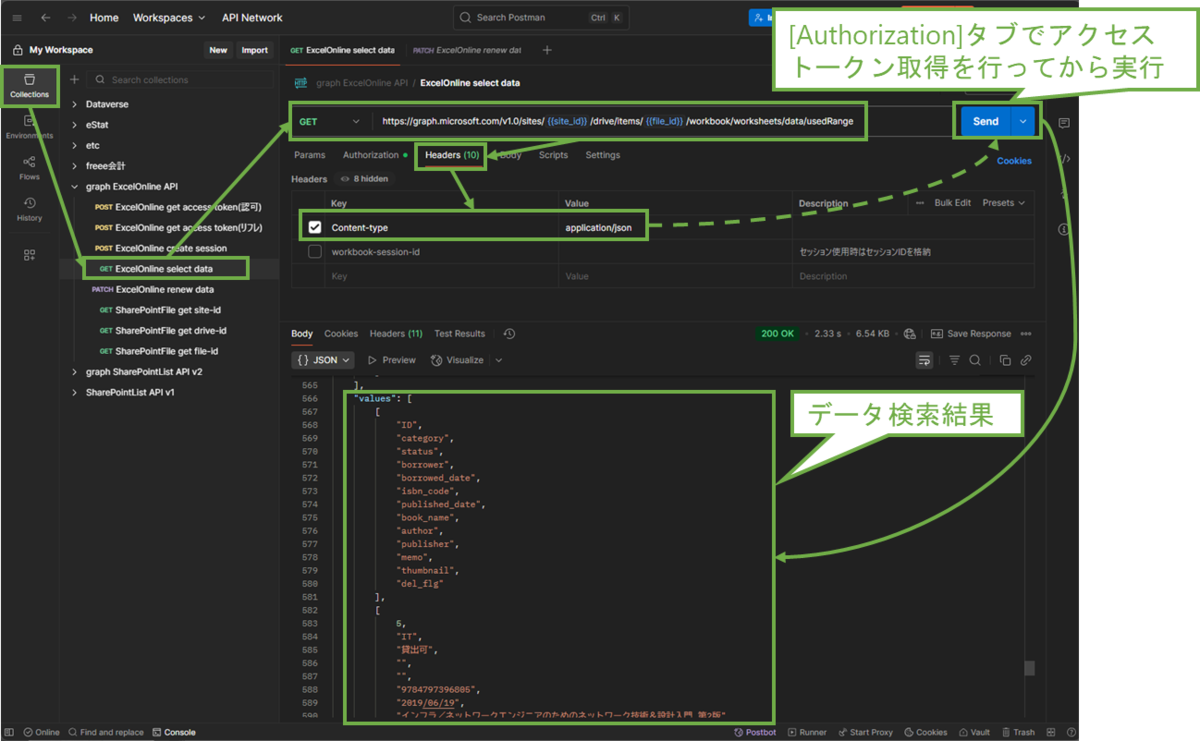Open the Workspaces dropdown
This screenshot has height=741, width=1200.
(169, 17)
